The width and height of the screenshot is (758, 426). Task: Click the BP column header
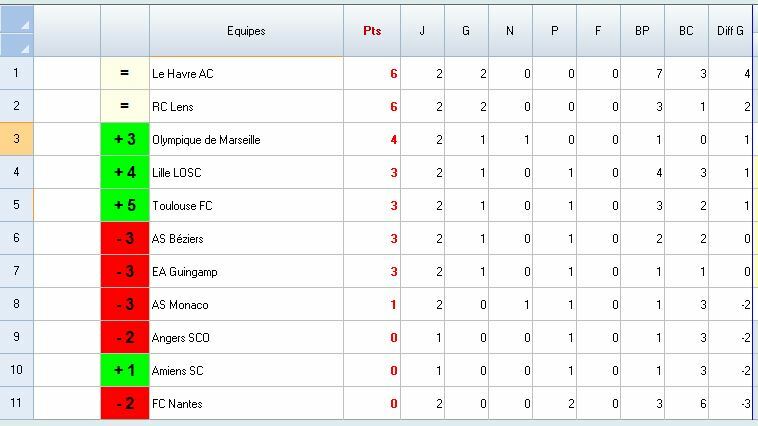pos(642,31)
